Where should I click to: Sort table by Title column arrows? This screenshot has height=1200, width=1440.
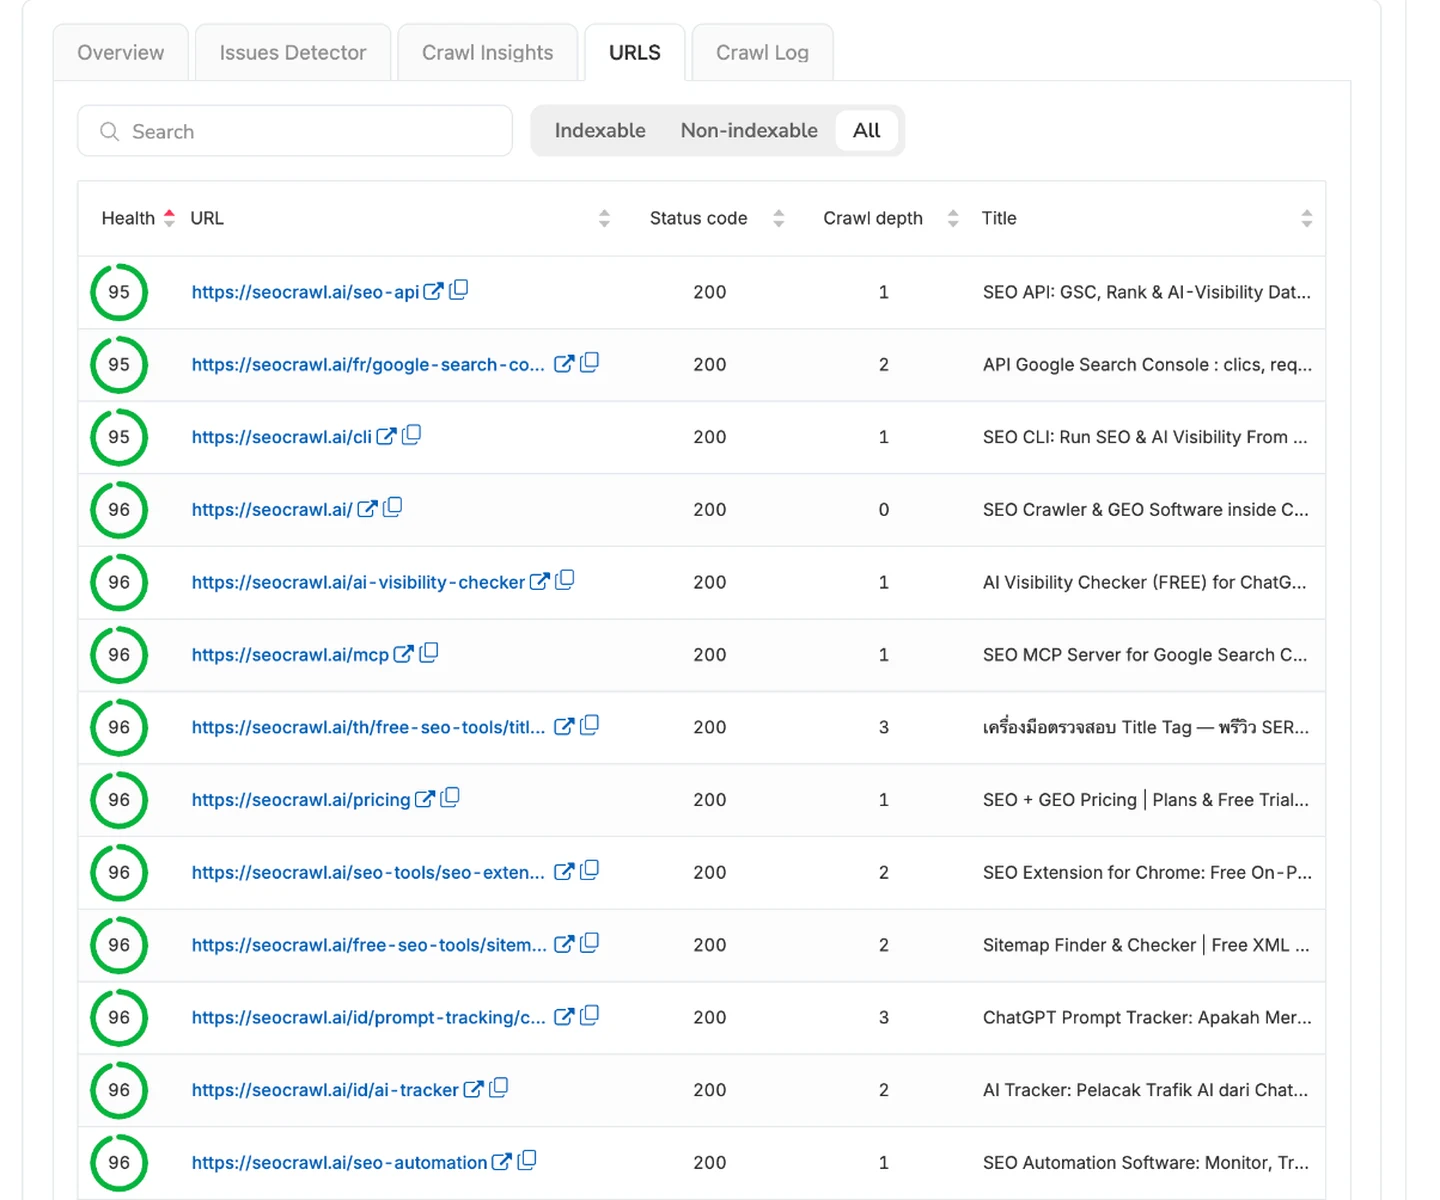tap(1306, 218)
